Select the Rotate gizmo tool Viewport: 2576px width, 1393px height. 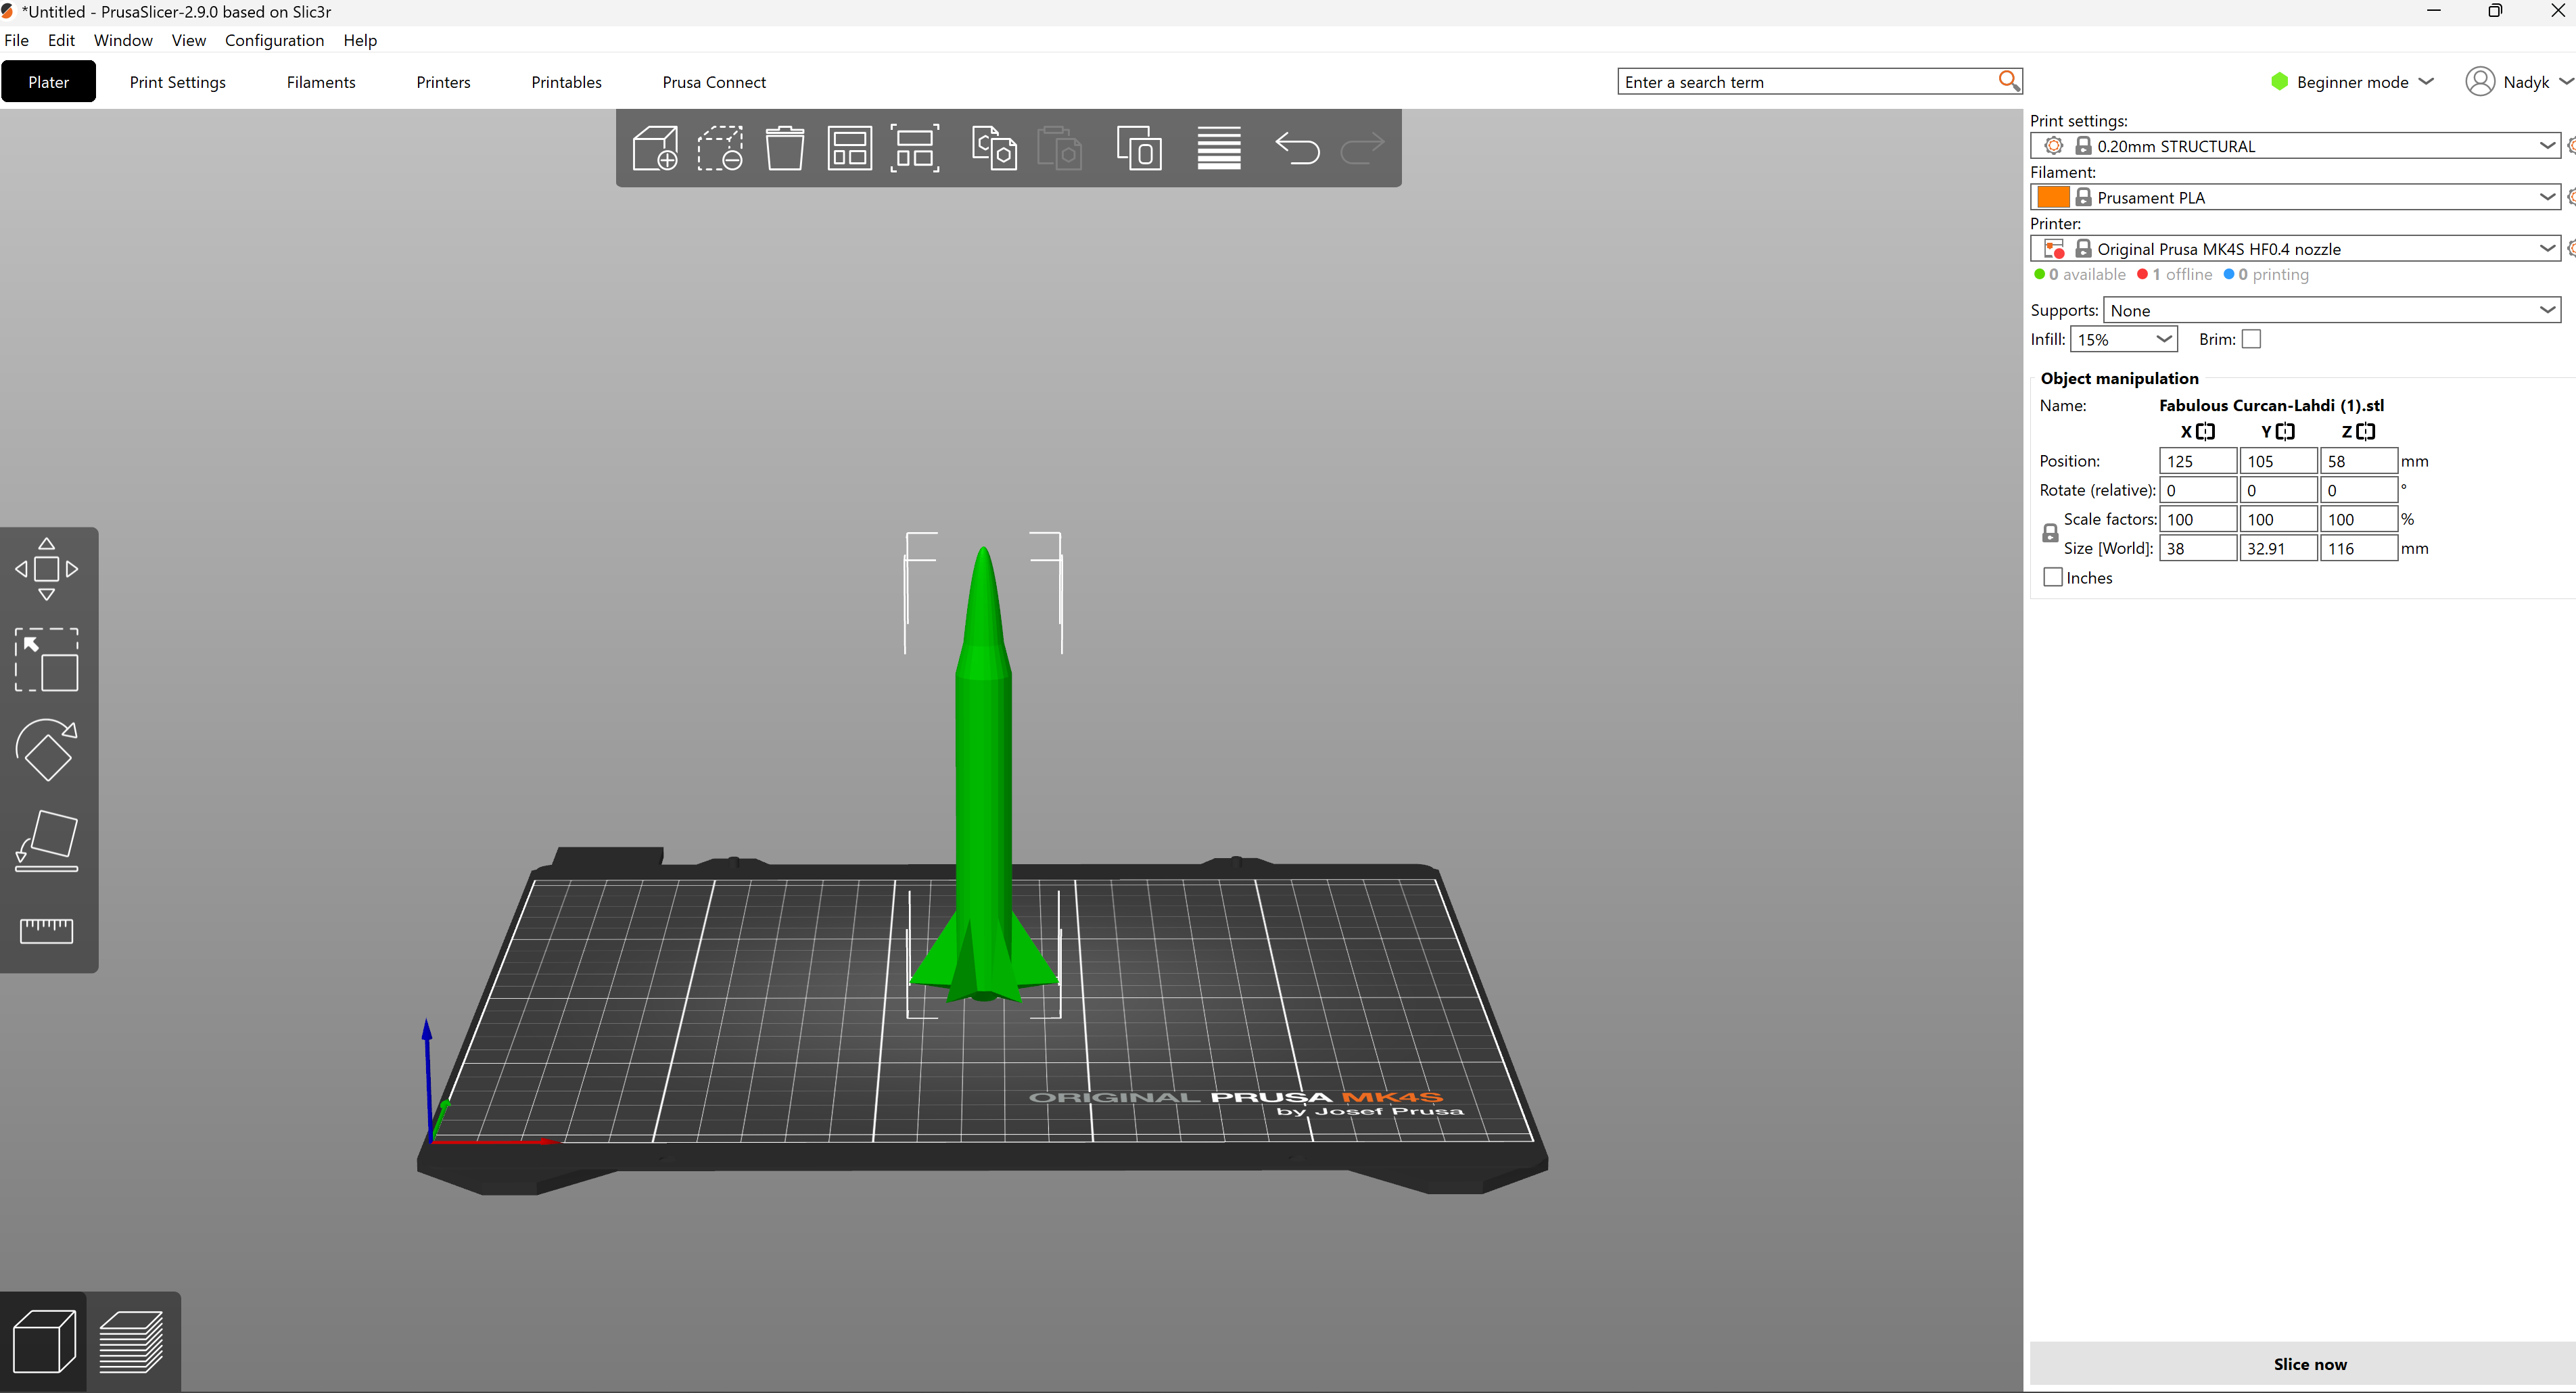pyautogui.click(x=46, y=750)
